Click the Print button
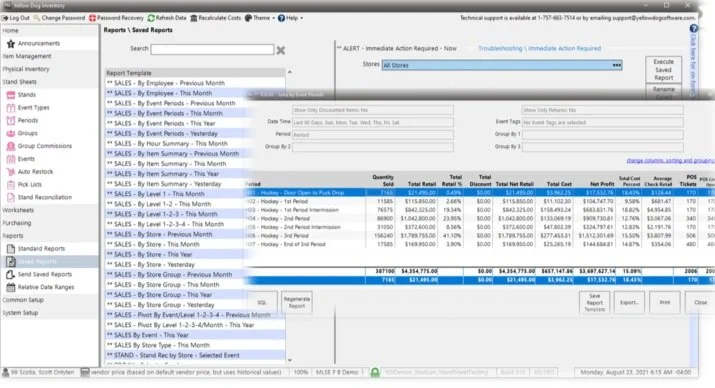This screenshot has height=388, width=715. tap(665, 303)
